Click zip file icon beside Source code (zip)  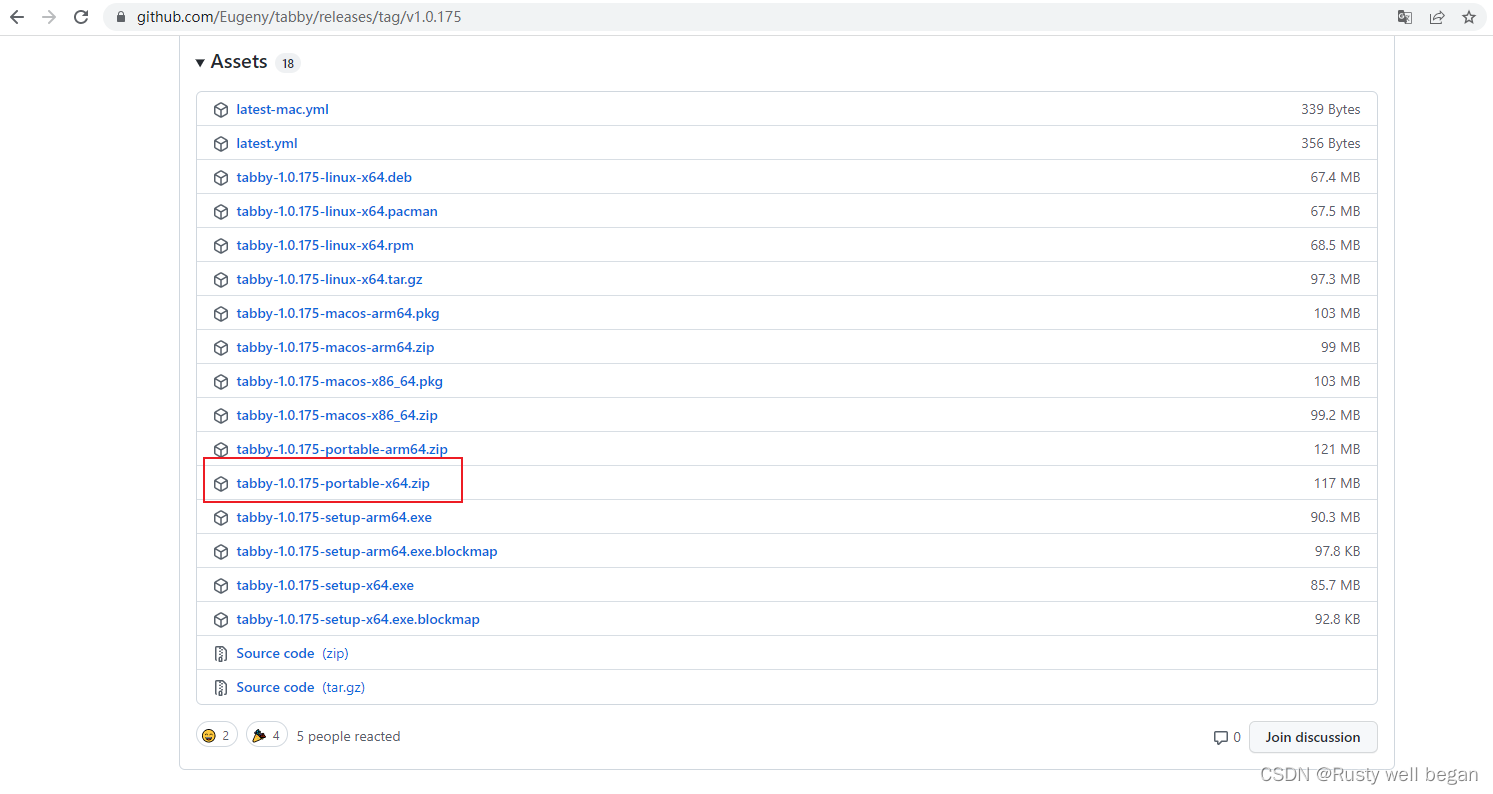point(221,653)
